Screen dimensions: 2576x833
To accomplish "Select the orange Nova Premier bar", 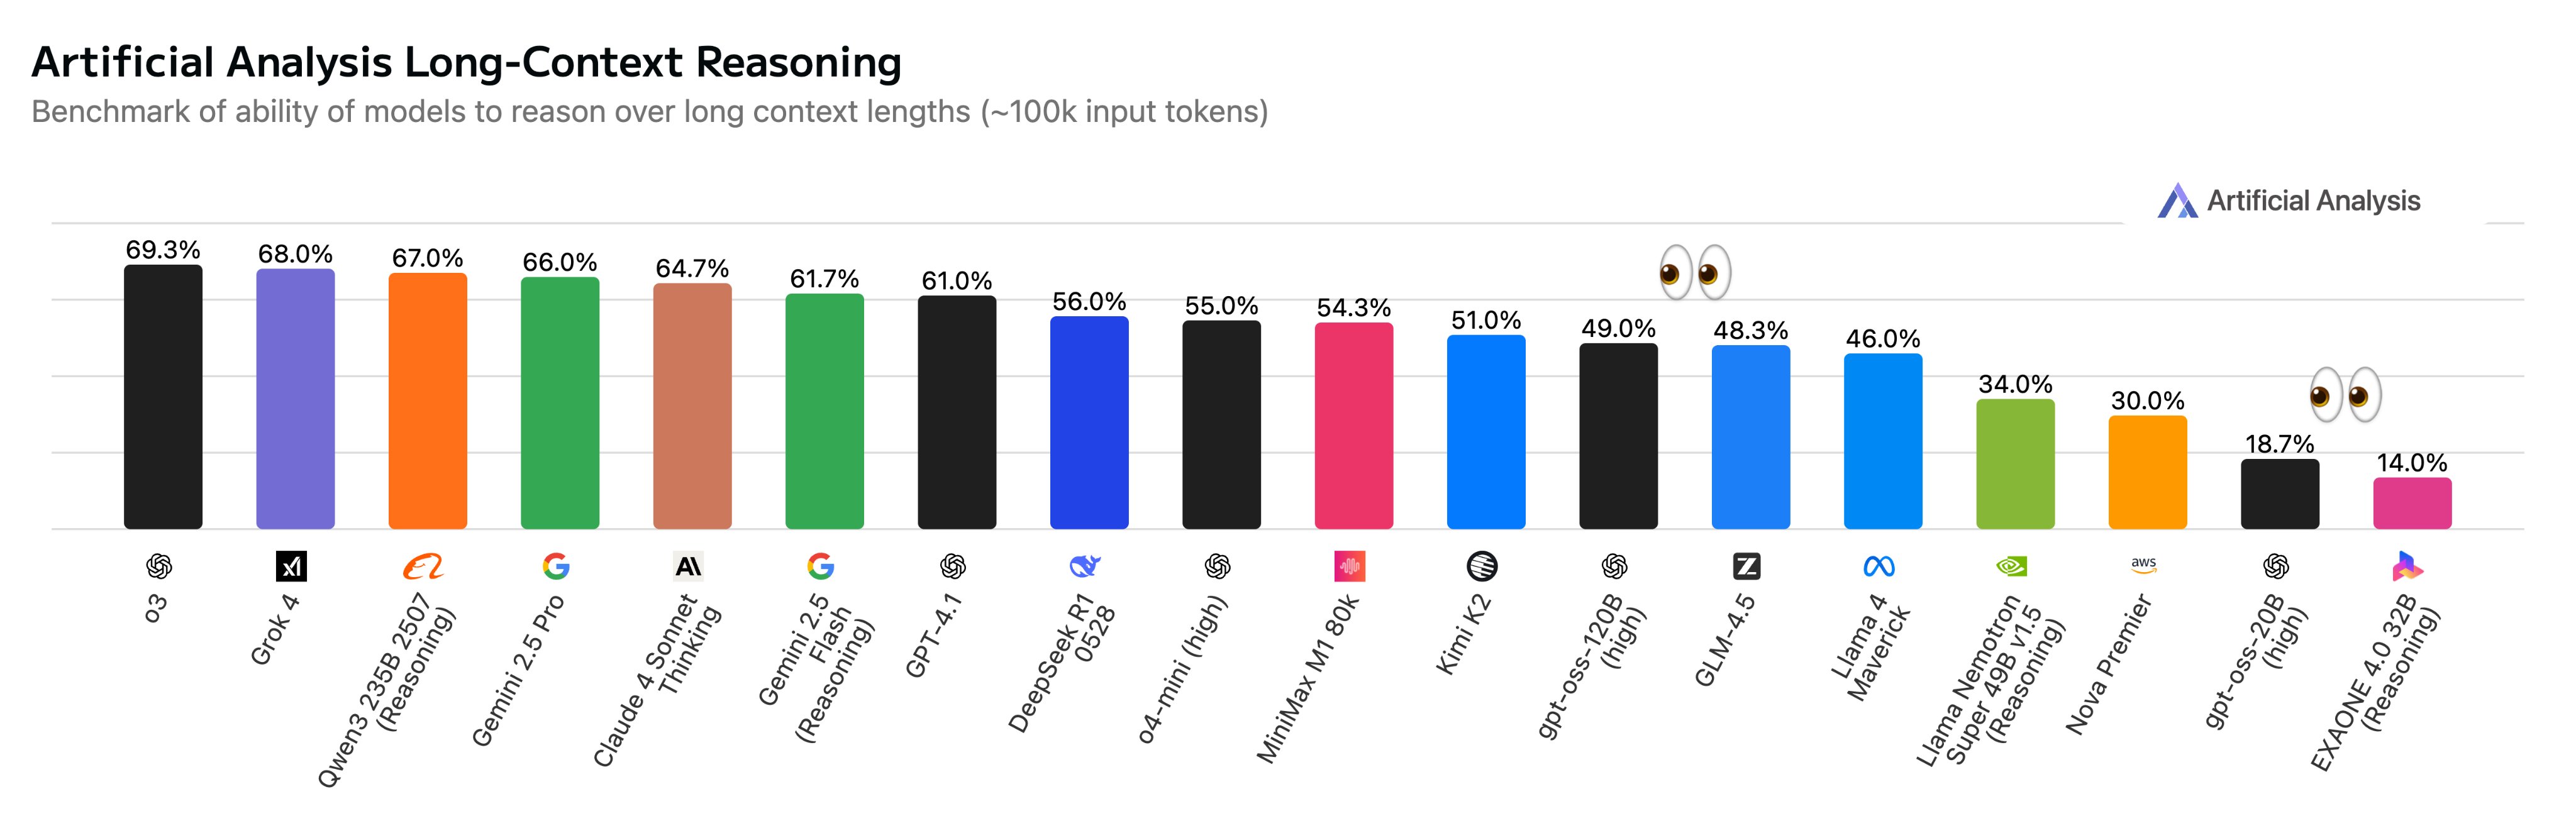I will 2147,472.
